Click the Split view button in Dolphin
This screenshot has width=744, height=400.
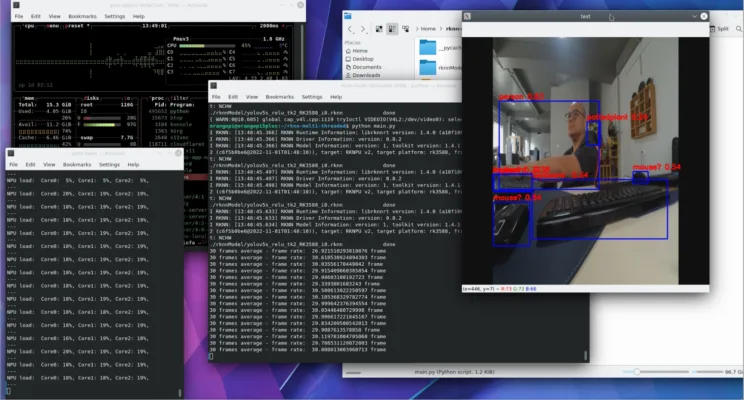tap(720, 29)
